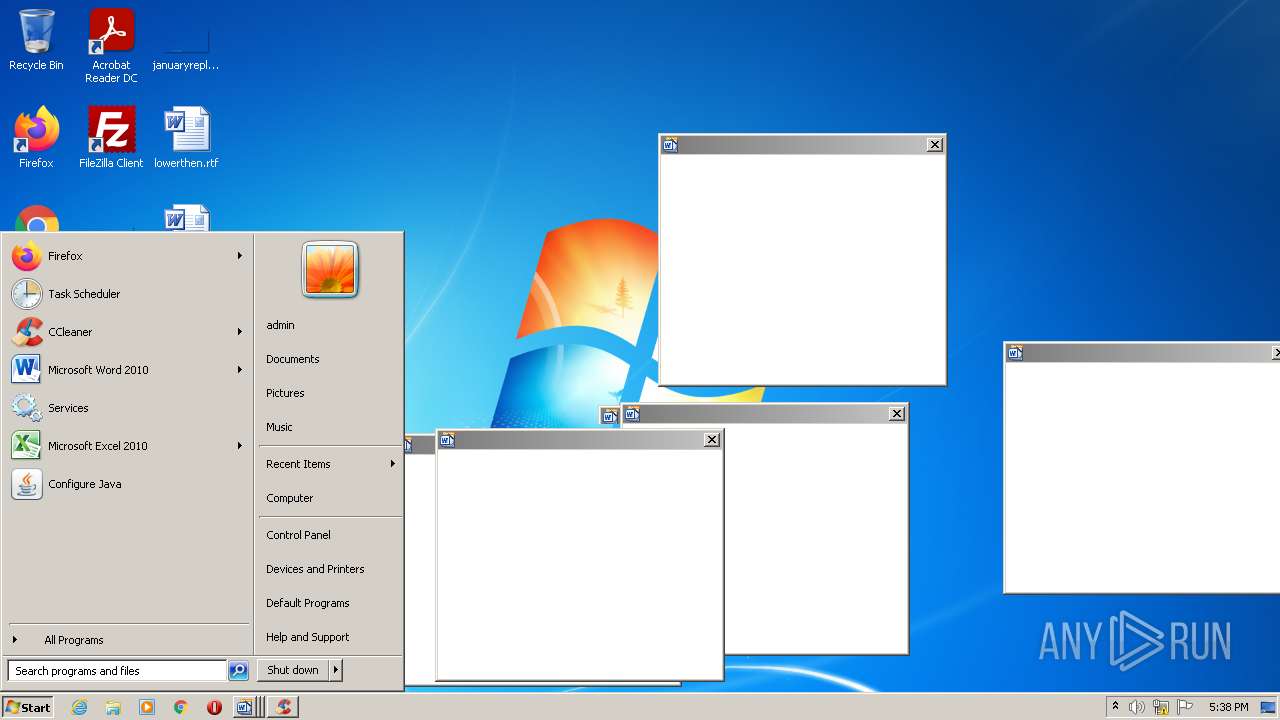Open Internet Explorer from taskbar
The image size is (1280, 720).
[79, 707]
